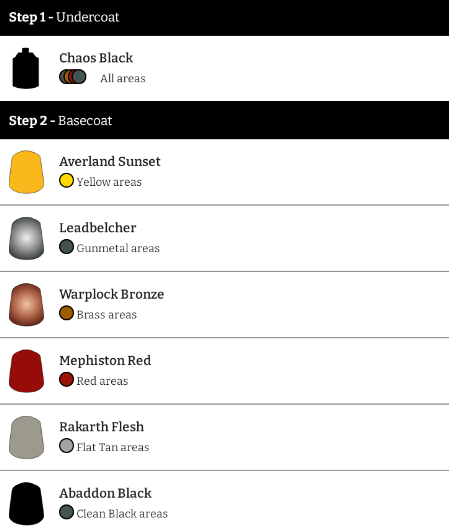The height and width of the screenshot is (532, 449).
Task: Click the yellow swatch beside Yellow areas
Action: tap(67, 180)
